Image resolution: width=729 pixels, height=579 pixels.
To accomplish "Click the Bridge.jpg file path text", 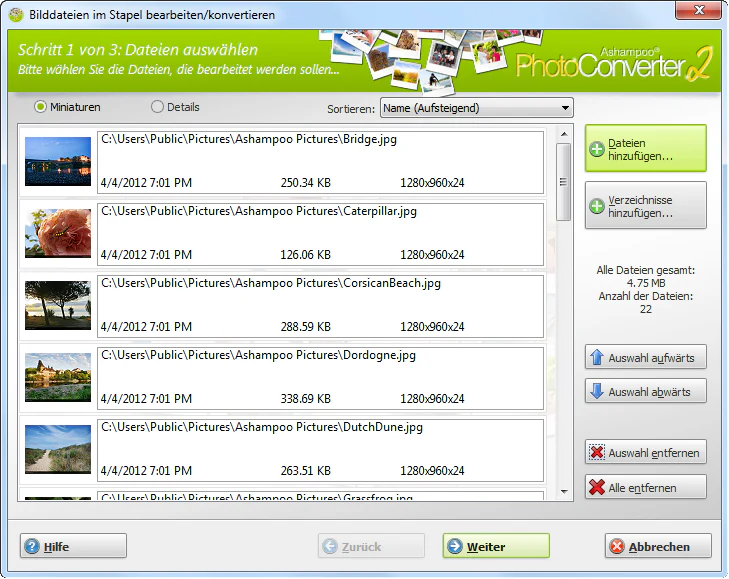I will point(249,139).
